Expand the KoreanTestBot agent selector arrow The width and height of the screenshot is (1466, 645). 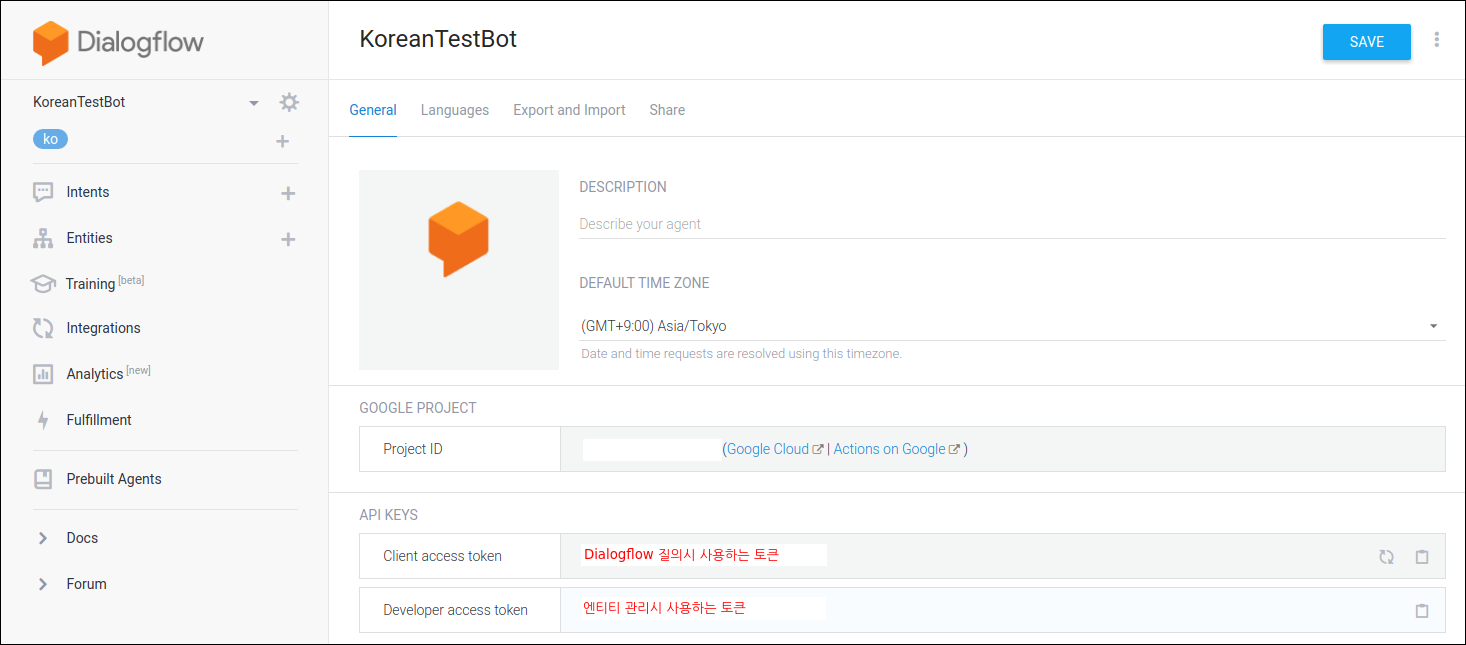pyautogui.click(x=254, y=103)
